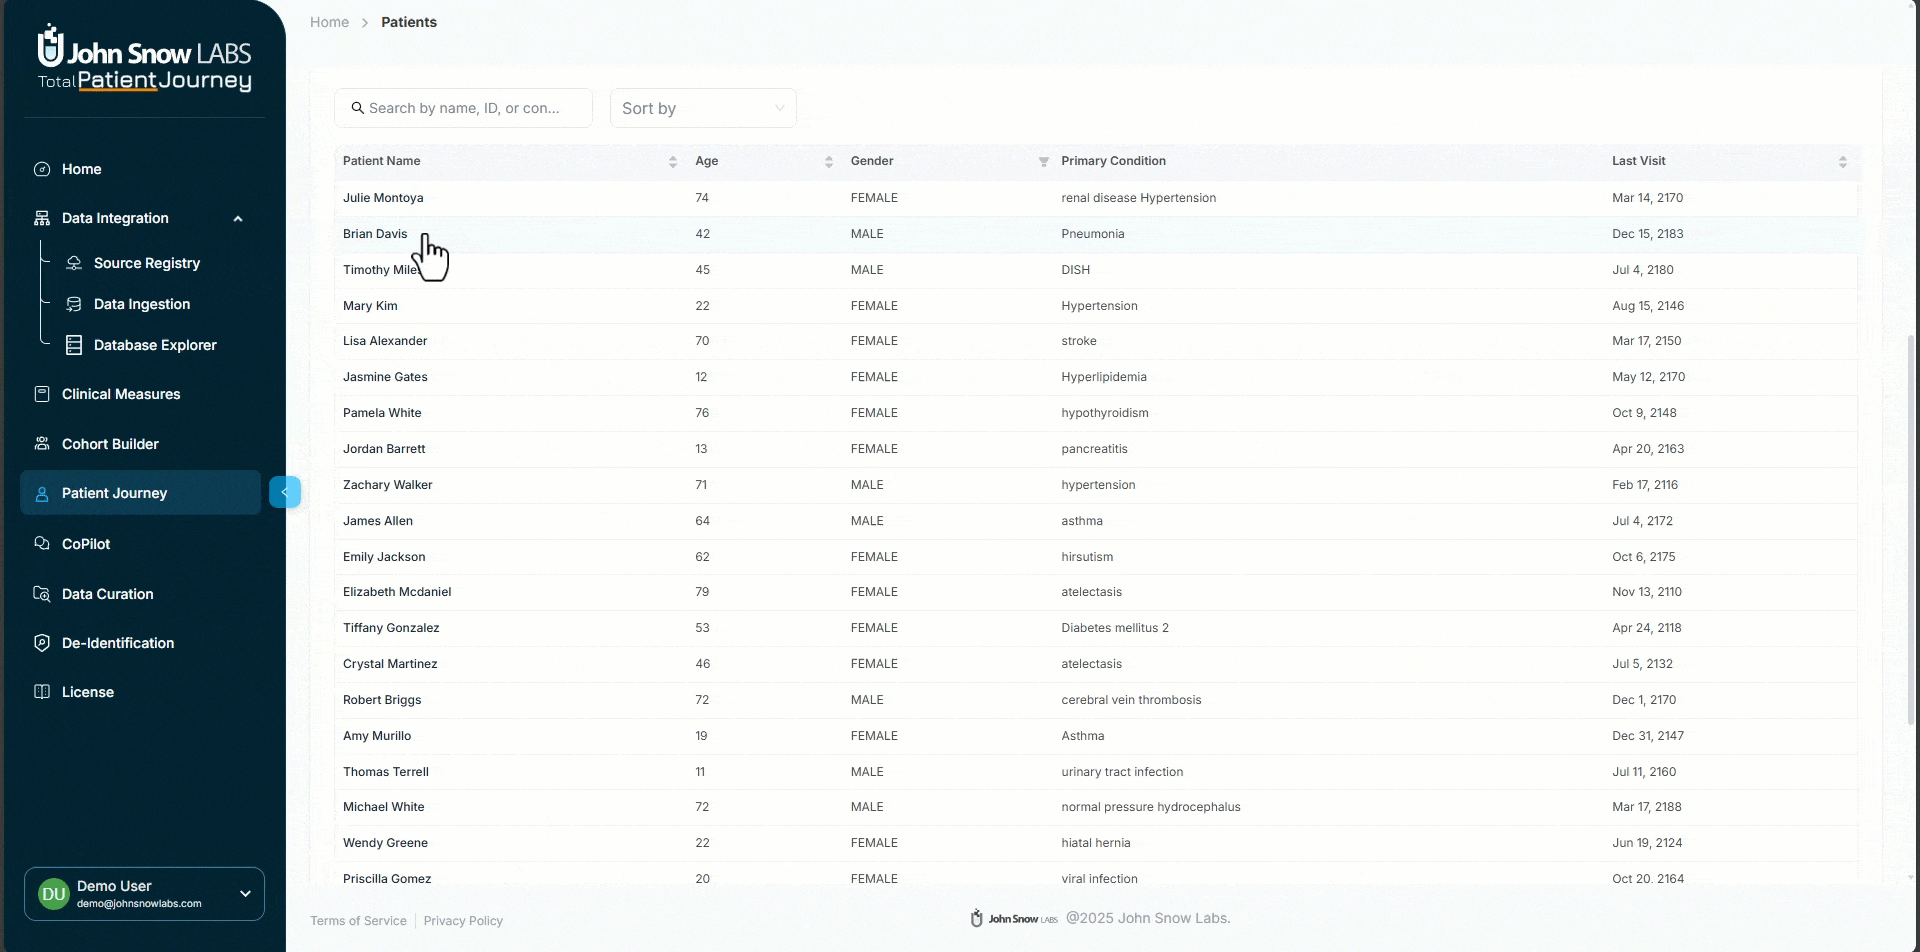Click the Cohort Builder people icon
Screen dimensions: 1920x952
42,444
